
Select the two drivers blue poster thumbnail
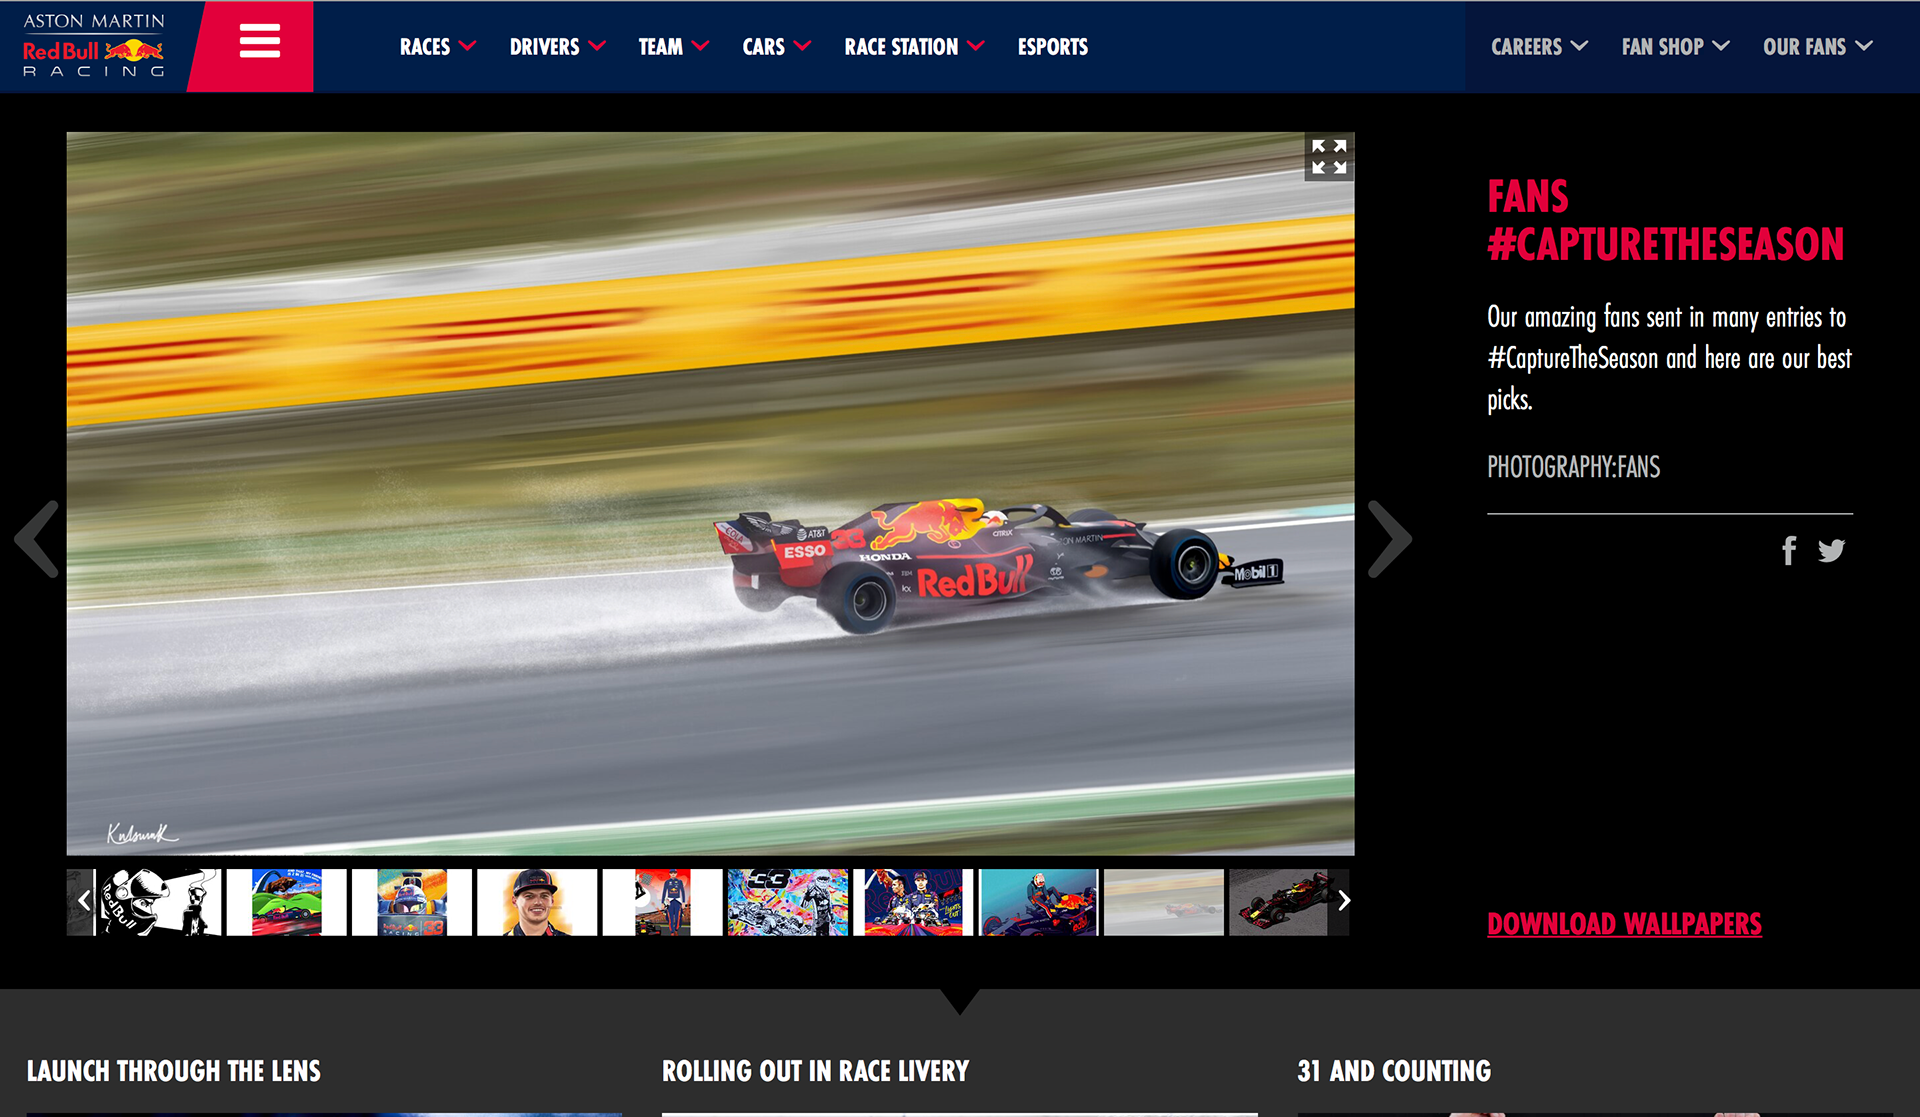click(913, 902)
